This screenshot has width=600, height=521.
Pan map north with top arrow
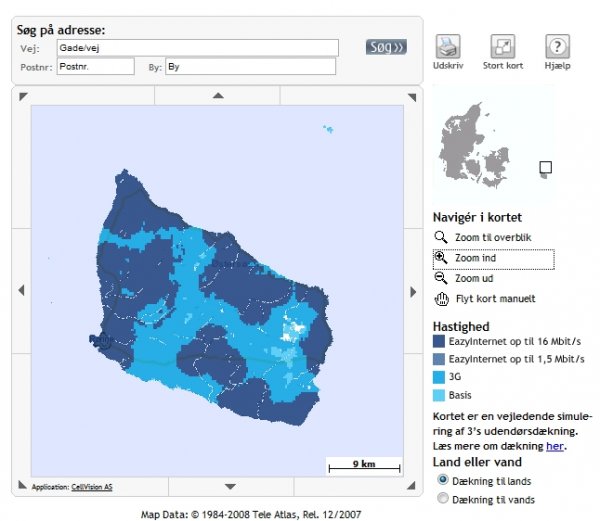pyautogui.click(x=218, y=96)
